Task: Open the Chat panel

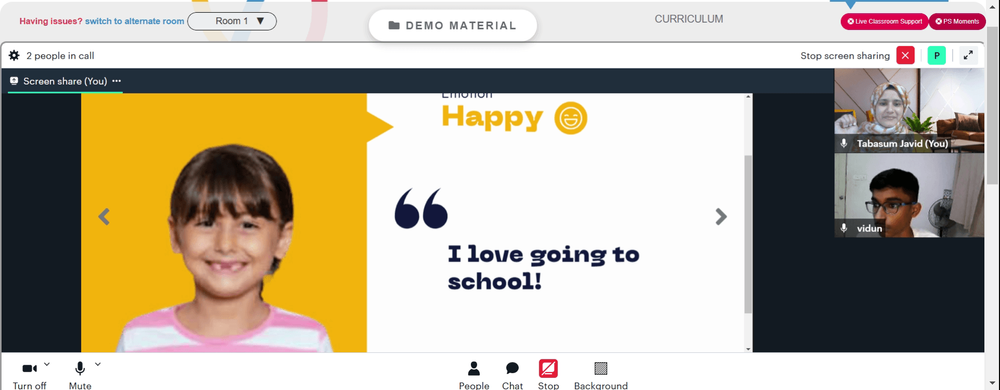Action: coord(512,375)
